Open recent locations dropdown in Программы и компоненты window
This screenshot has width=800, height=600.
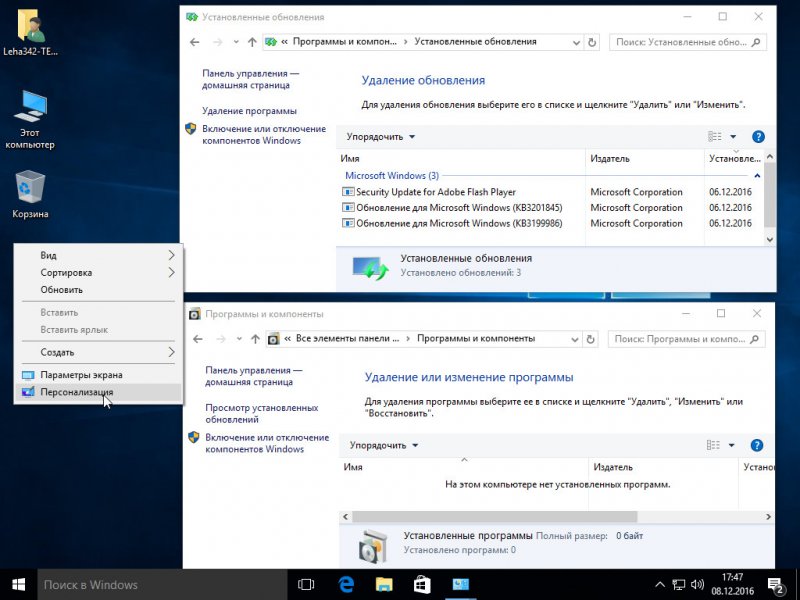(239, 339)
